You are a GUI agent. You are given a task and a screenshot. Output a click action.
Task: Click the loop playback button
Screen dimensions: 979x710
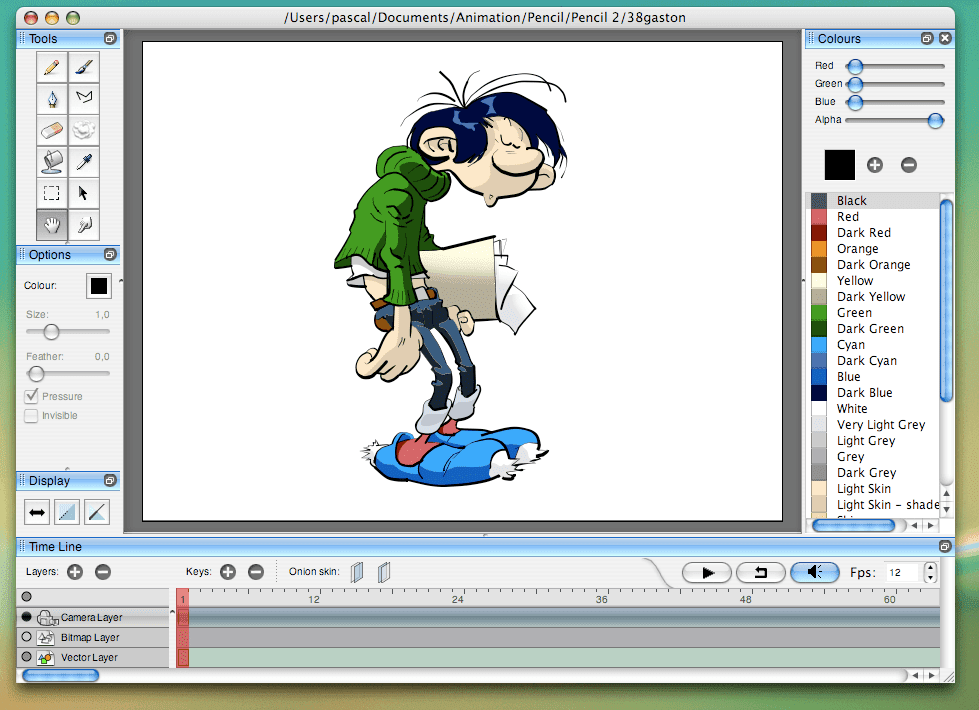(x=760, y=572)
